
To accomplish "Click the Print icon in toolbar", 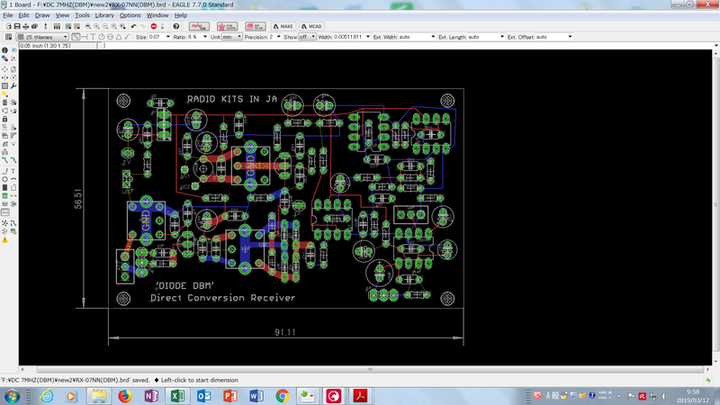I will (28, 26).
